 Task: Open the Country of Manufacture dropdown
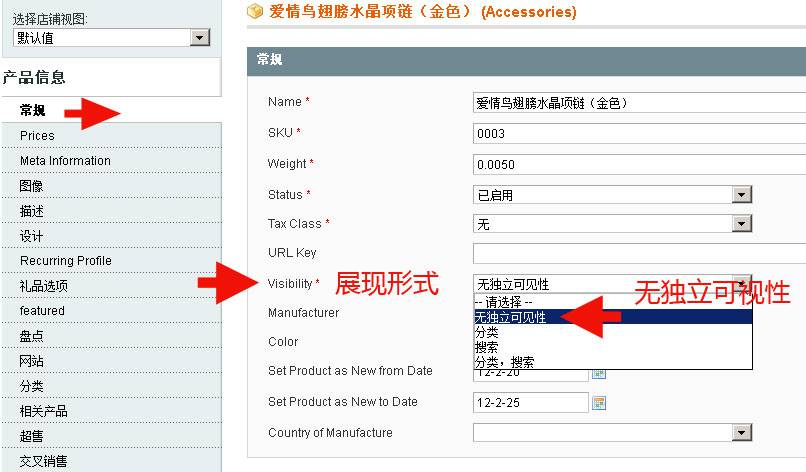tap(612, 432)
